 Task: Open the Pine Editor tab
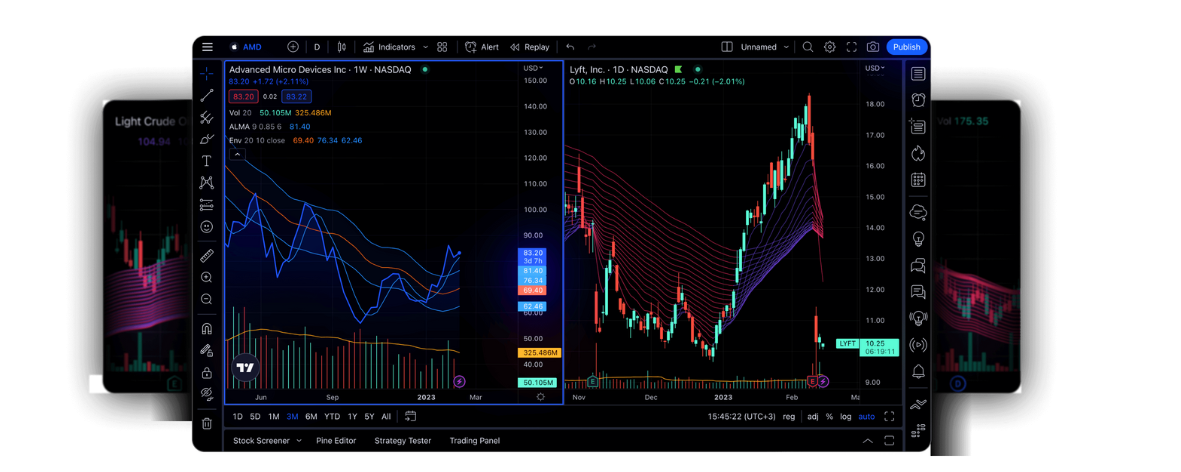336,440
